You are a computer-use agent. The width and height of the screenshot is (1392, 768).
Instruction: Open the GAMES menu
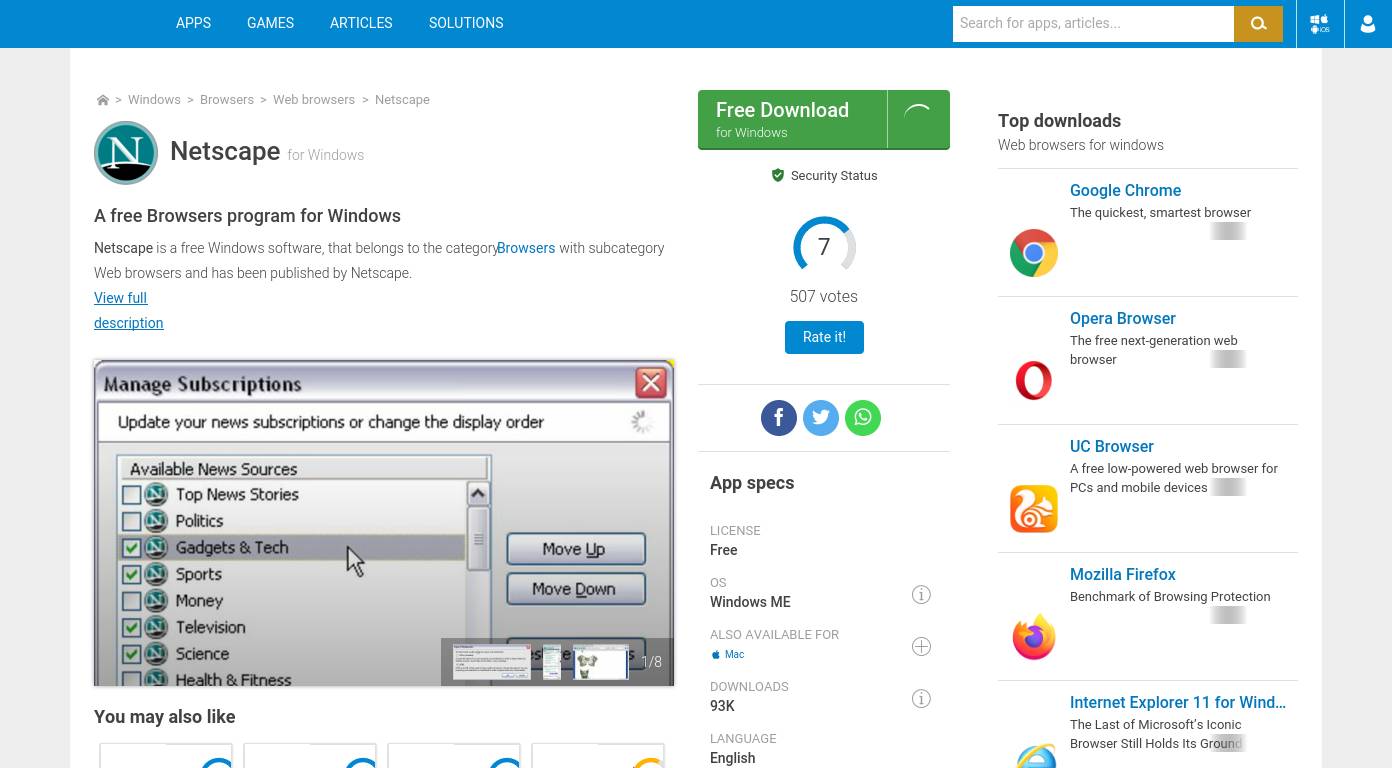tap(270, 23)
